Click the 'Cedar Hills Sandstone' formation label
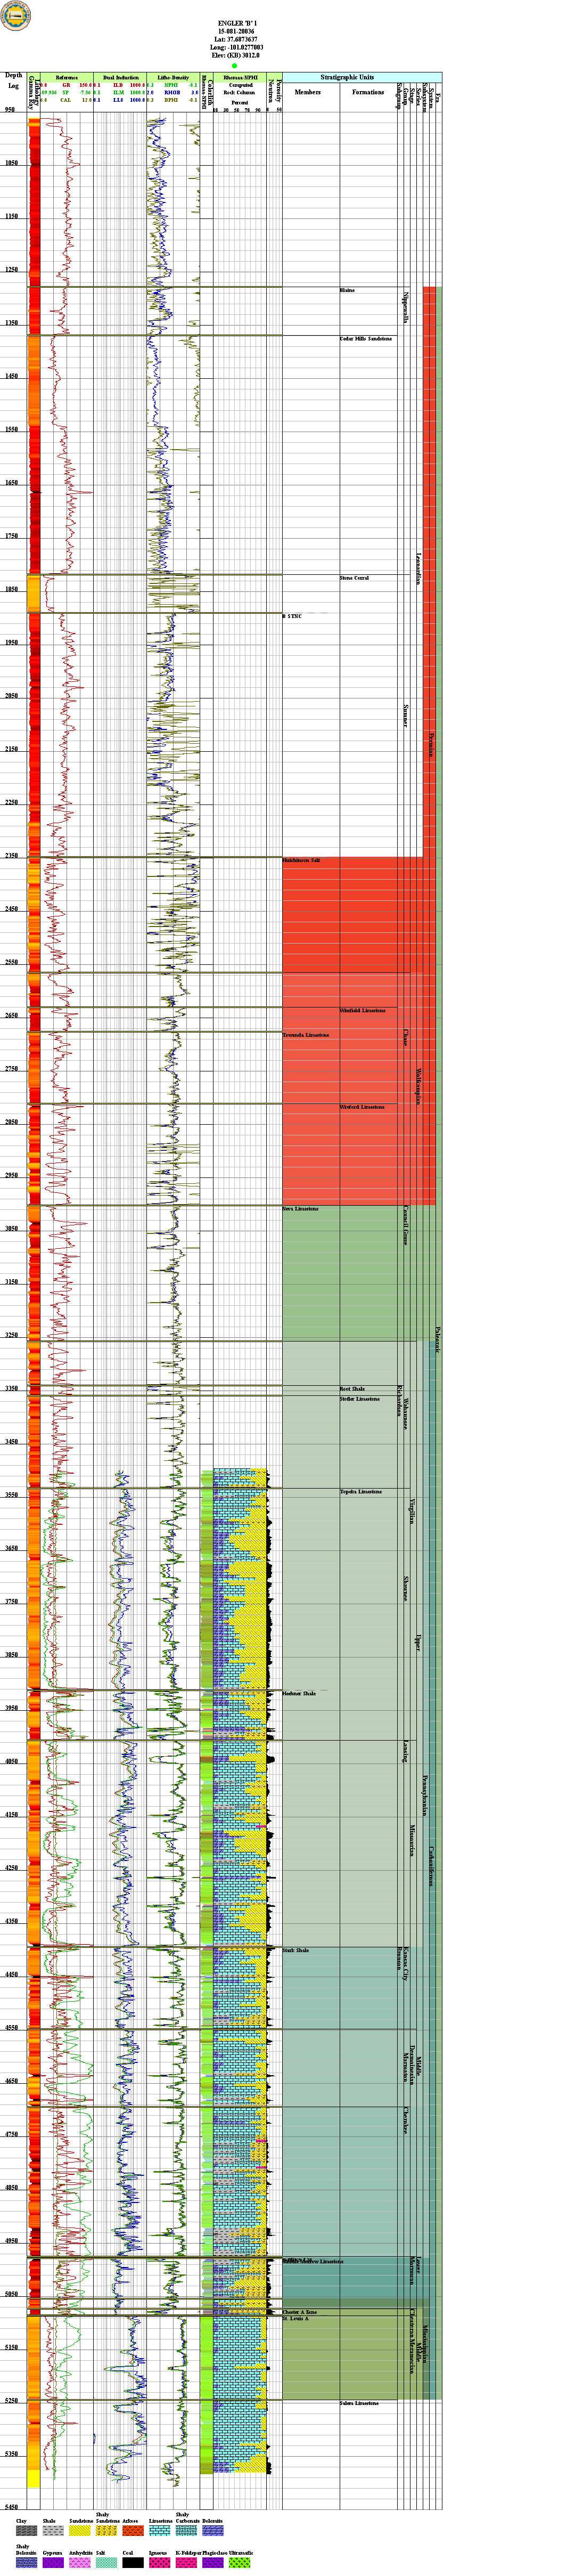575x2576 pixels. (366, 339)
